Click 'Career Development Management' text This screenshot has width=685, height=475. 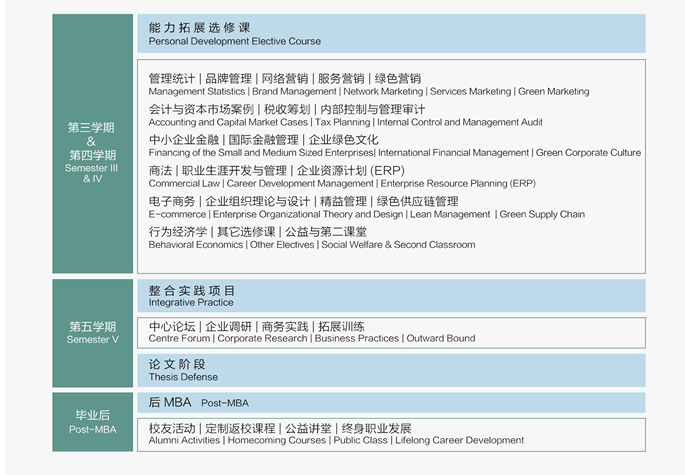click(300, 184)
